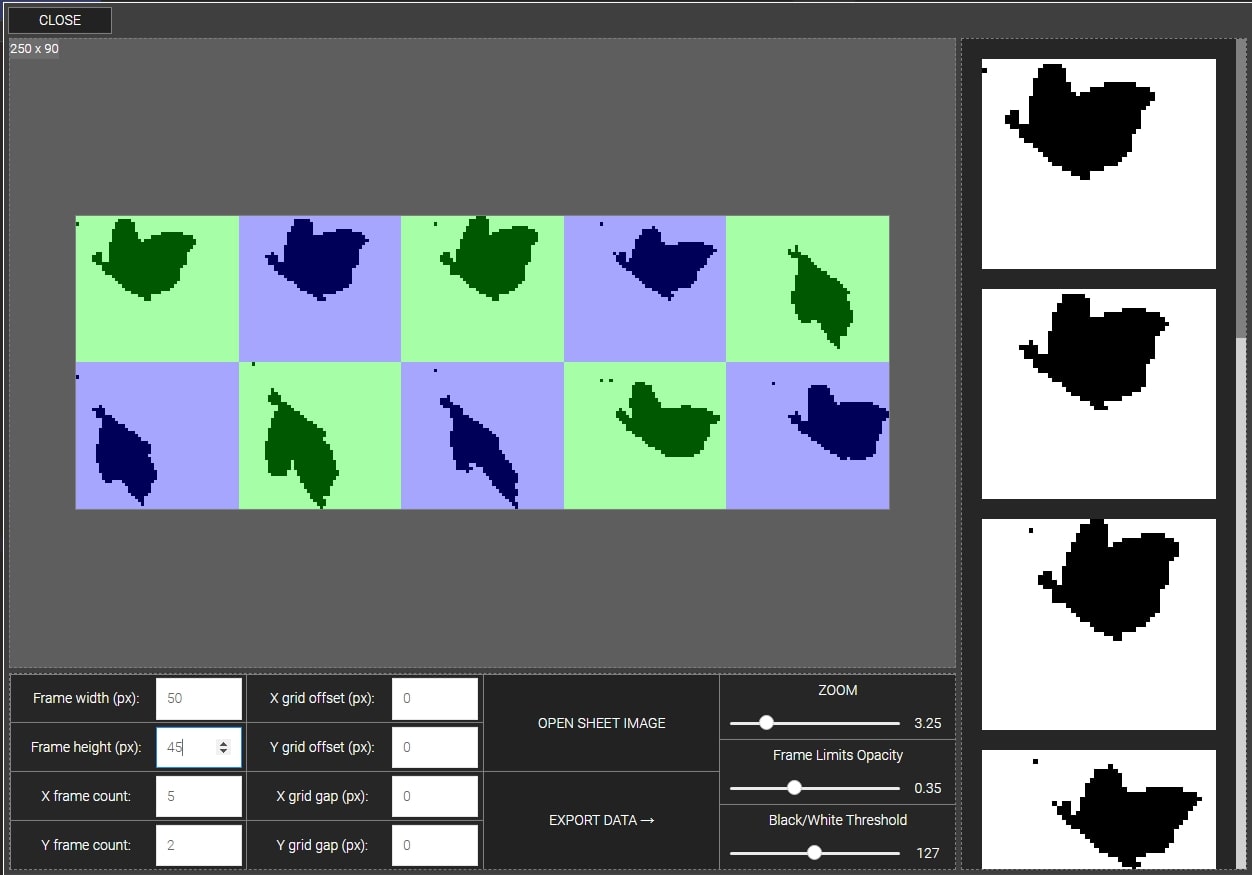This screenshot has height=875, width=1252.
Task: Focus the Y grid gap (px) field
Action: pyautogui.click(x=434, y=845)
